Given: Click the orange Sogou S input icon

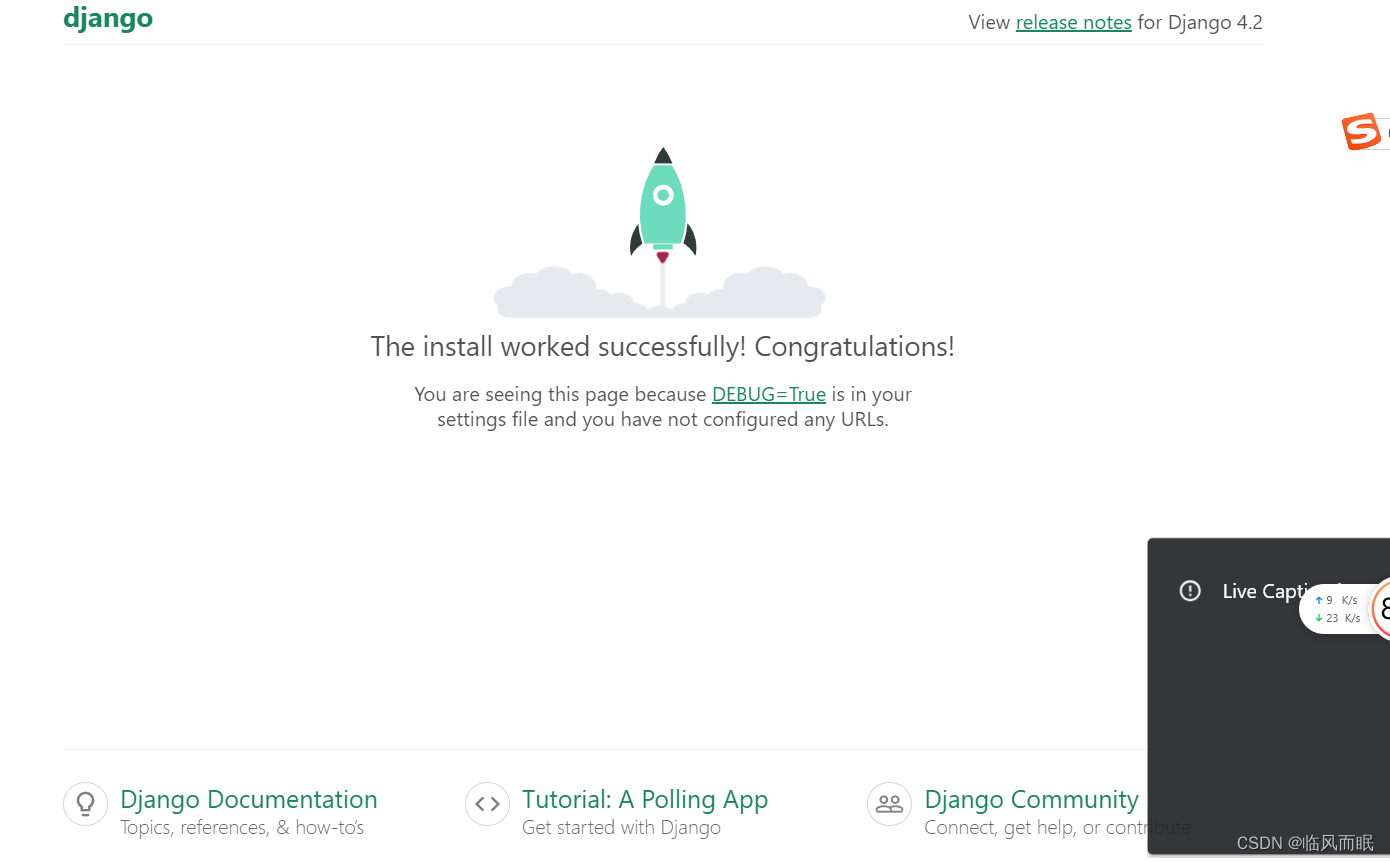Looking at the screenshot, I should click(x=1361, y=132).
